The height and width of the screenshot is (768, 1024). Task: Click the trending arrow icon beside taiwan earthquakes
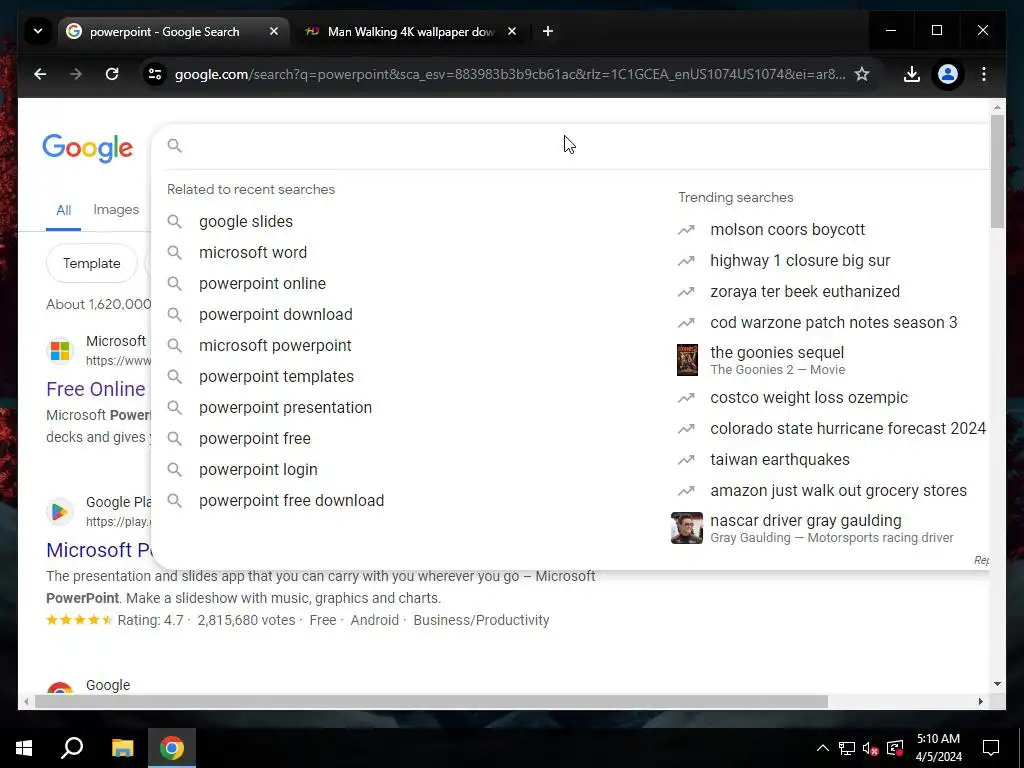686,460
